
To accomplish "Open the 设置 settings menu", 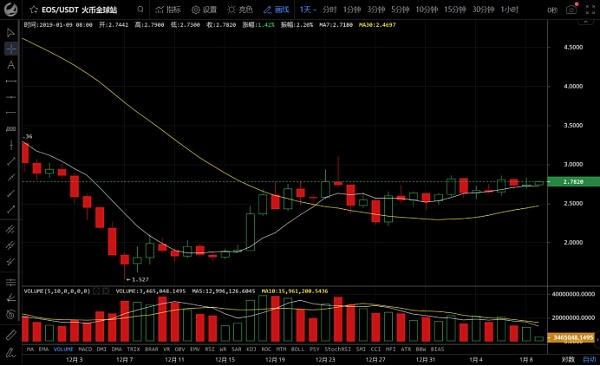I will 204,10.
